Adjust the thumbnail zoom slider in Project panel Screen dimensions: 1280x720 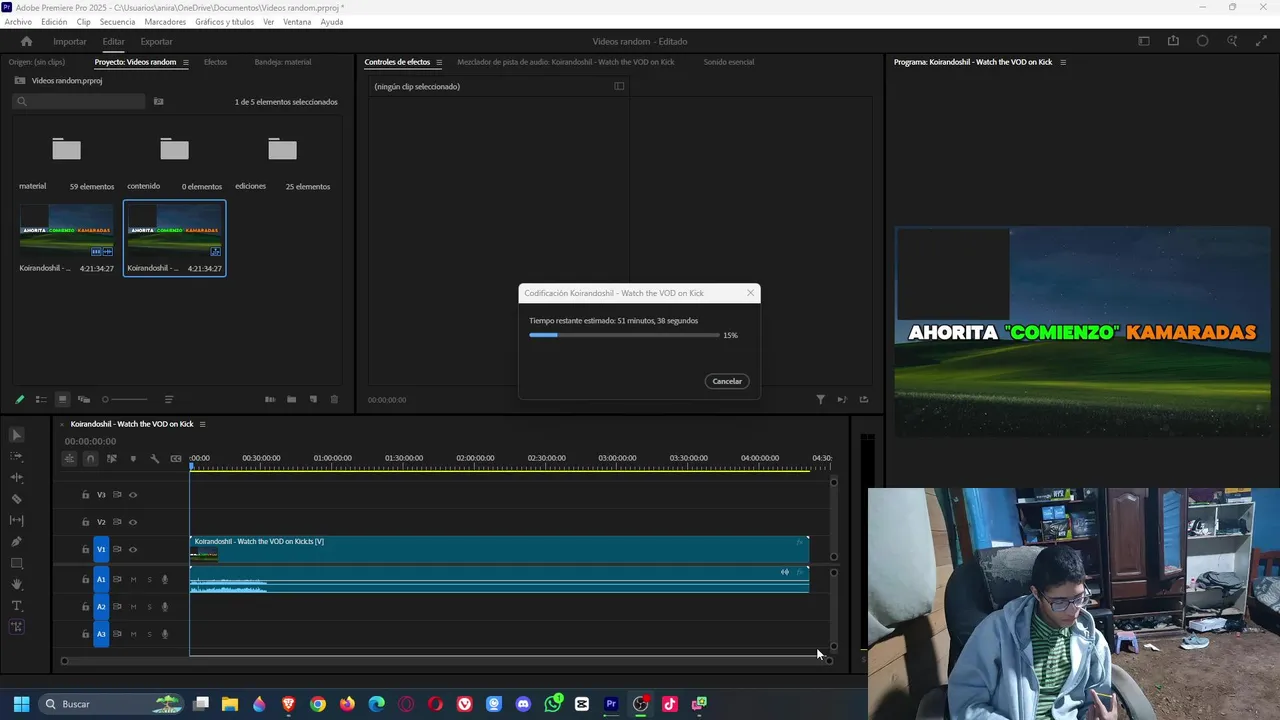coord(124,399)
